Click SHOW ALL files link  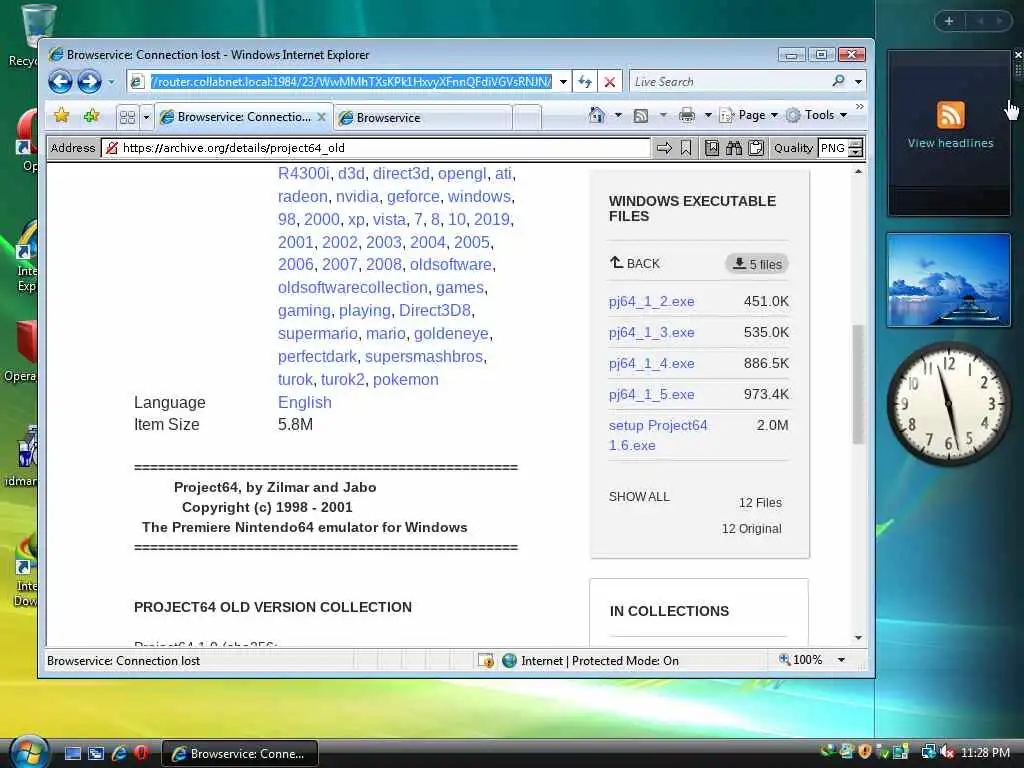point(639,496)
